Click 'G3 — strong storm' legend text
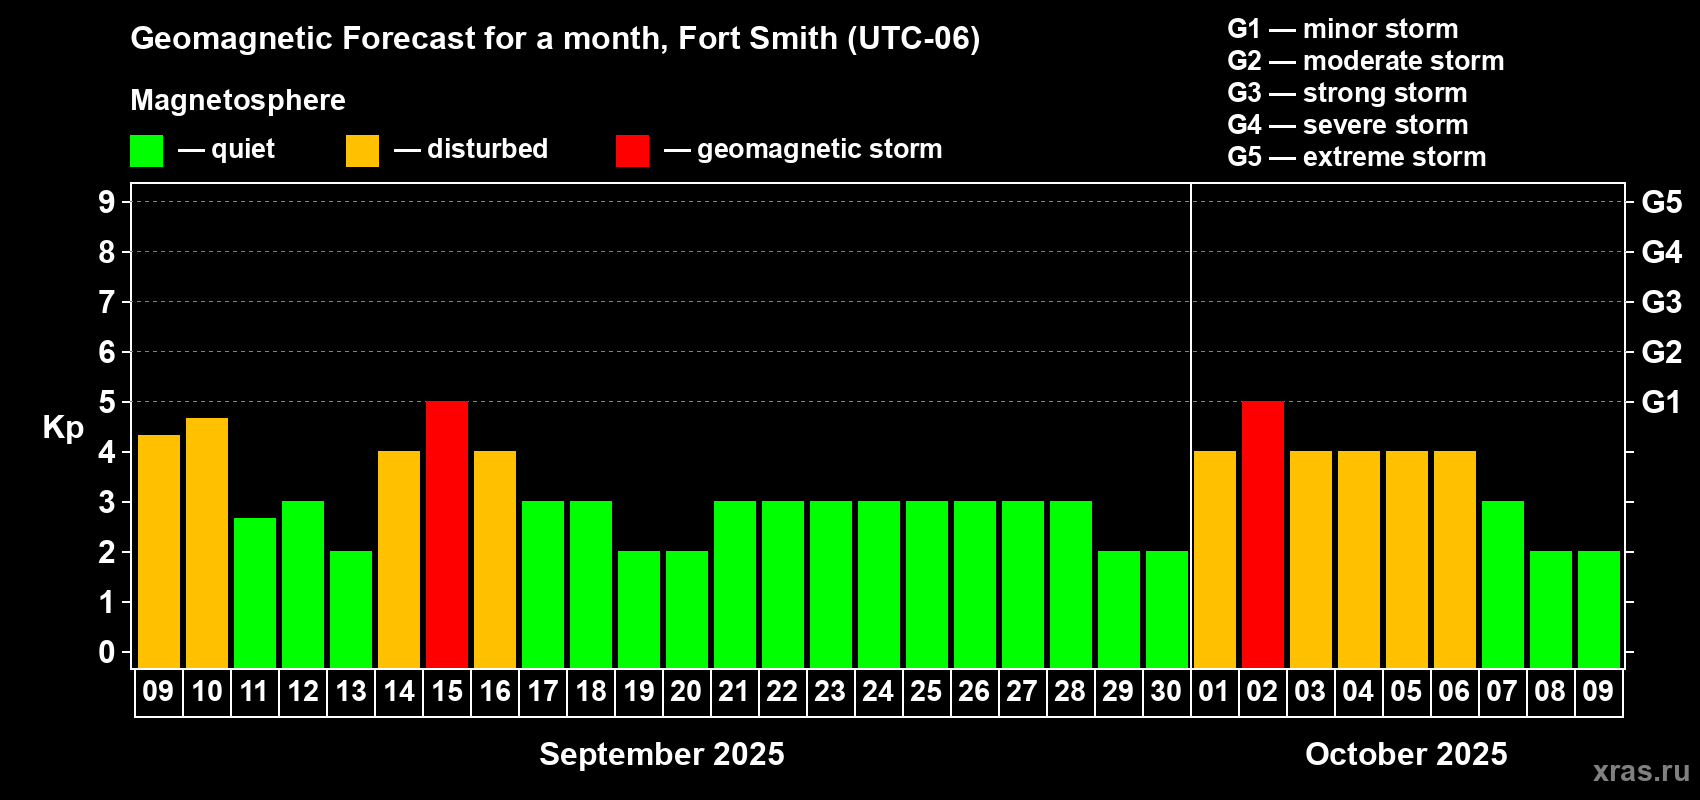The image size is (1700, 800). [1347, 93]
